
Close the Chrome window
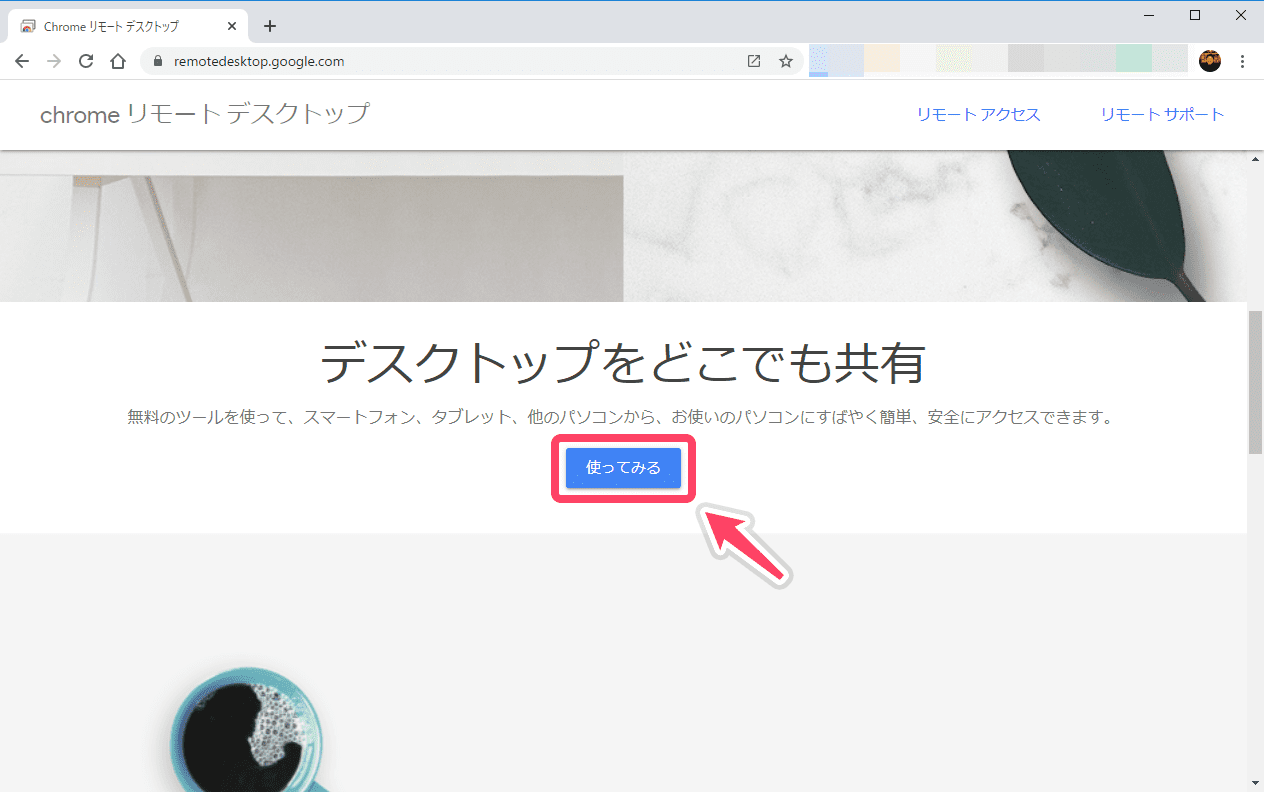pyautogui.click(x=1241, y=15)
